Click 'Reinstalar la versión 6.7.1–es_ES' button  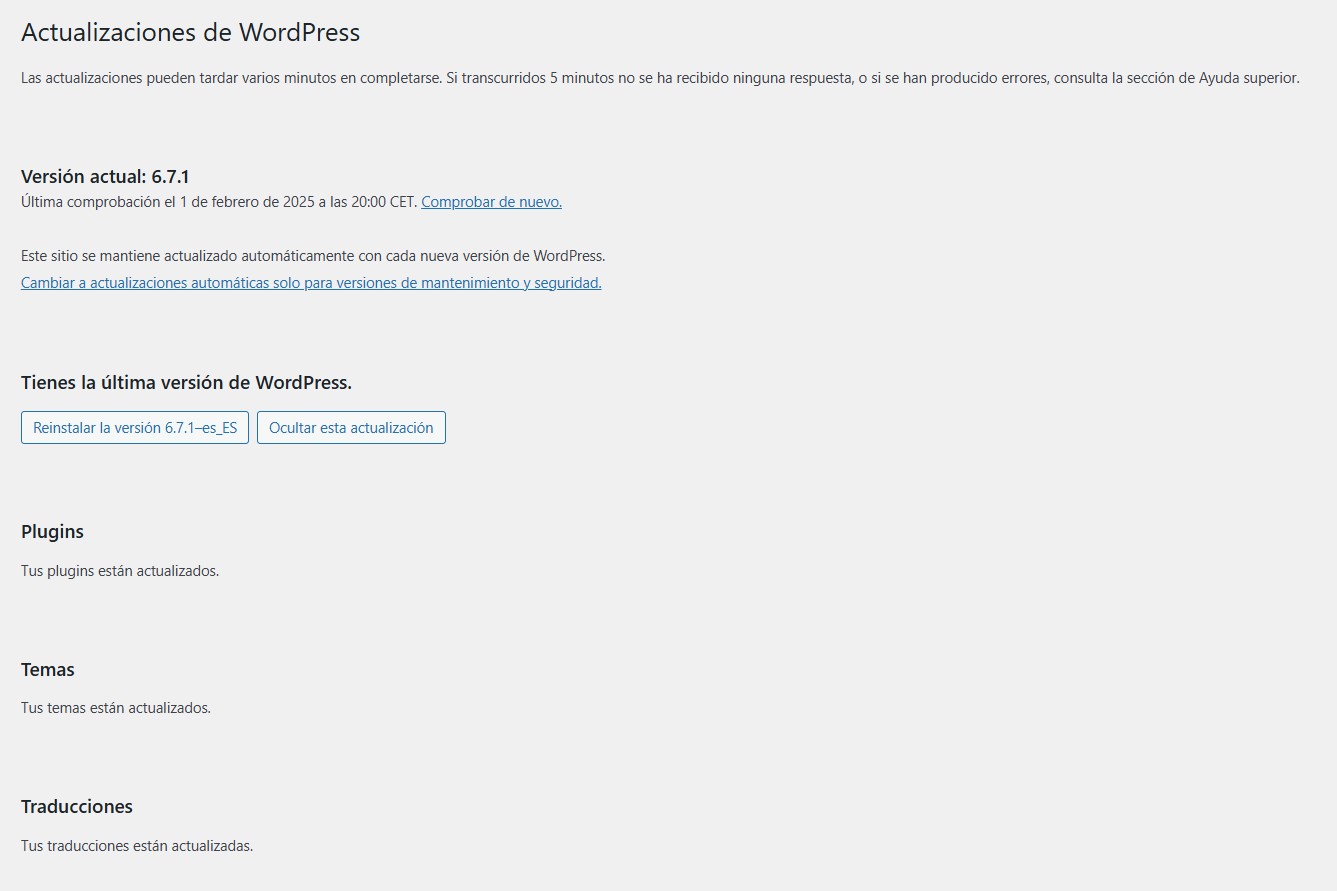tap(135, 427)
